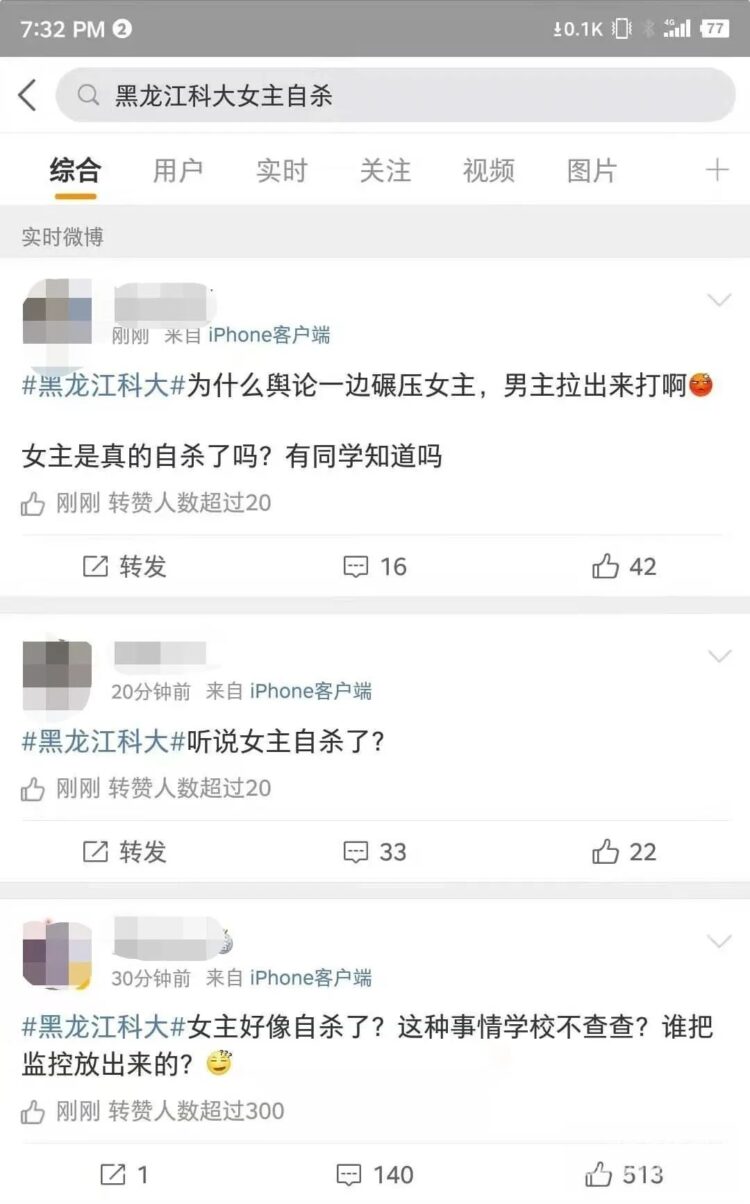Open the #黑龙江科大# hashtag in first post
The width and height of the screenshot is (750, 1204).
tap(104, 386)
